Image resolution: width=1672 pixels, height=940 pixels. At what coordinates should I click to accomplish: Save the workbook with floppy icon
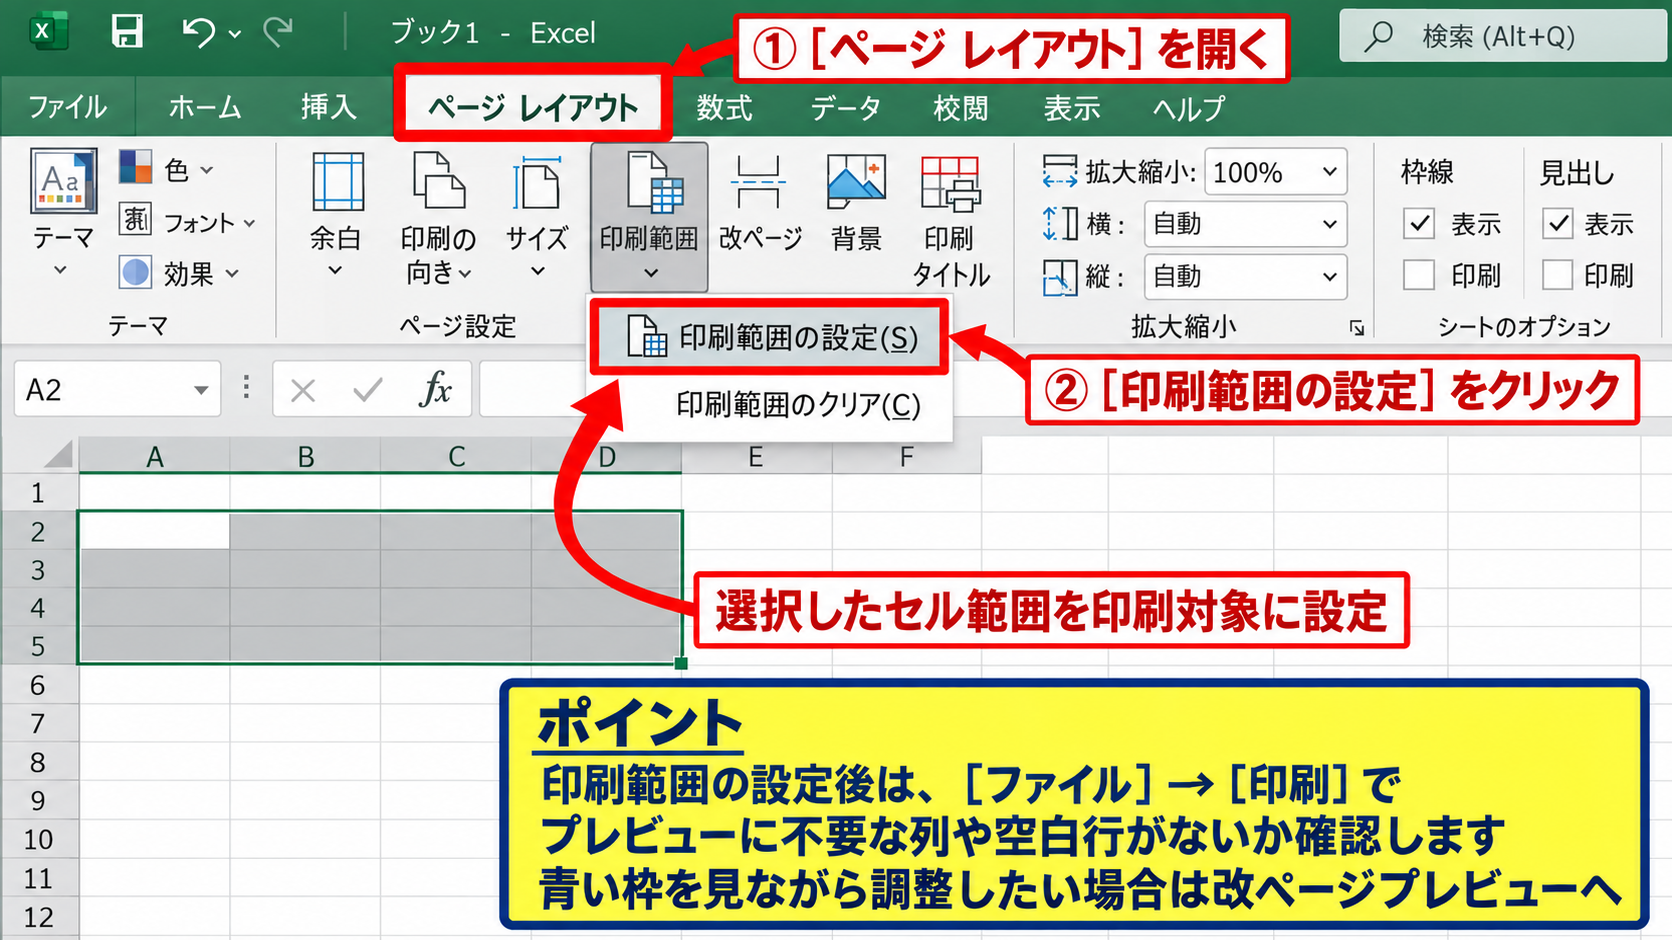pyautogui.click(x=127, y=31)
